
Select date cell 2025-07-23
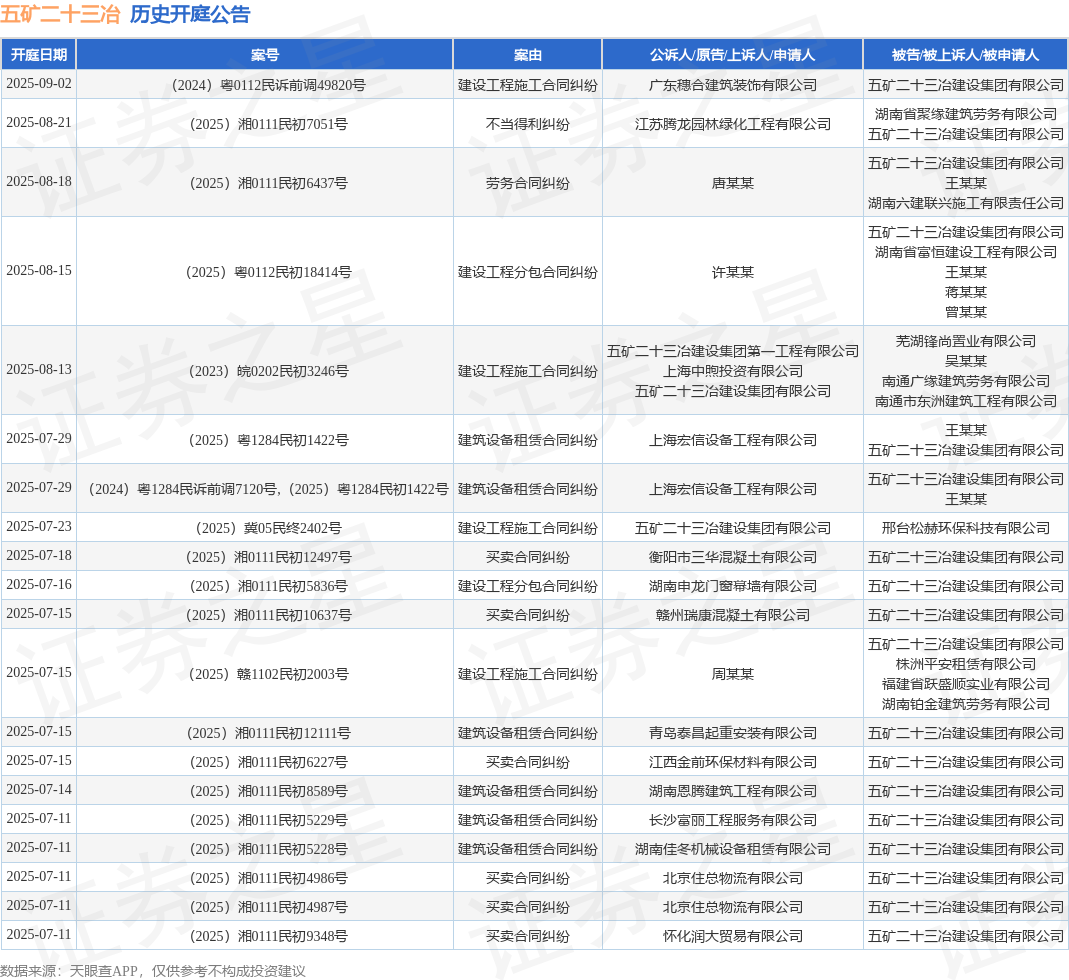[39, 526]
